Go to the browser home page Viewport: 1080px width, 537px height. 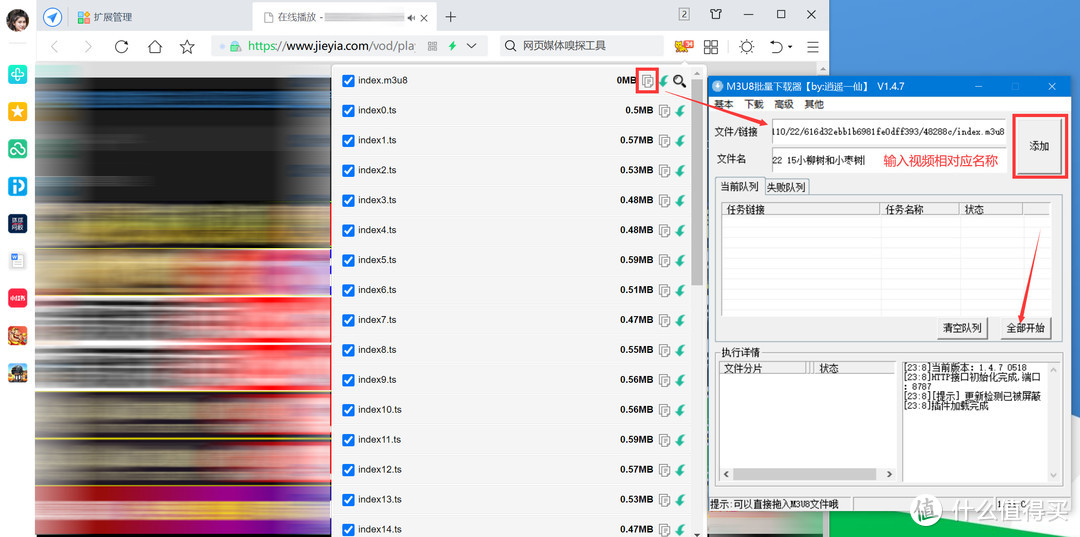tap(154, 47)
